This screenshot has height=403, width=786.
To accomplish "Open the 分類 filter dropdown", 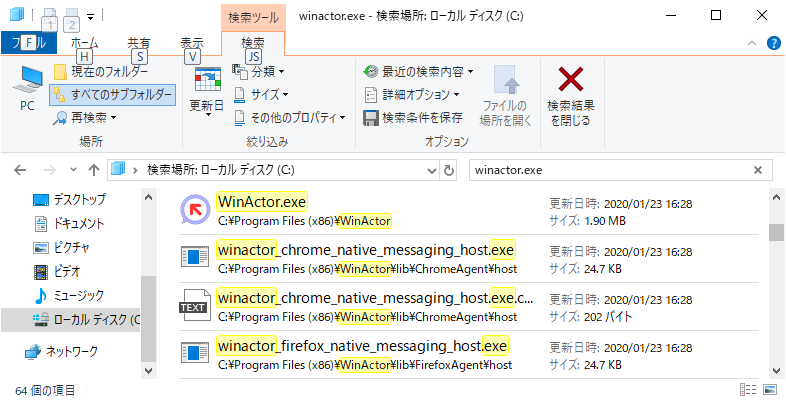I will coord(259,72).
